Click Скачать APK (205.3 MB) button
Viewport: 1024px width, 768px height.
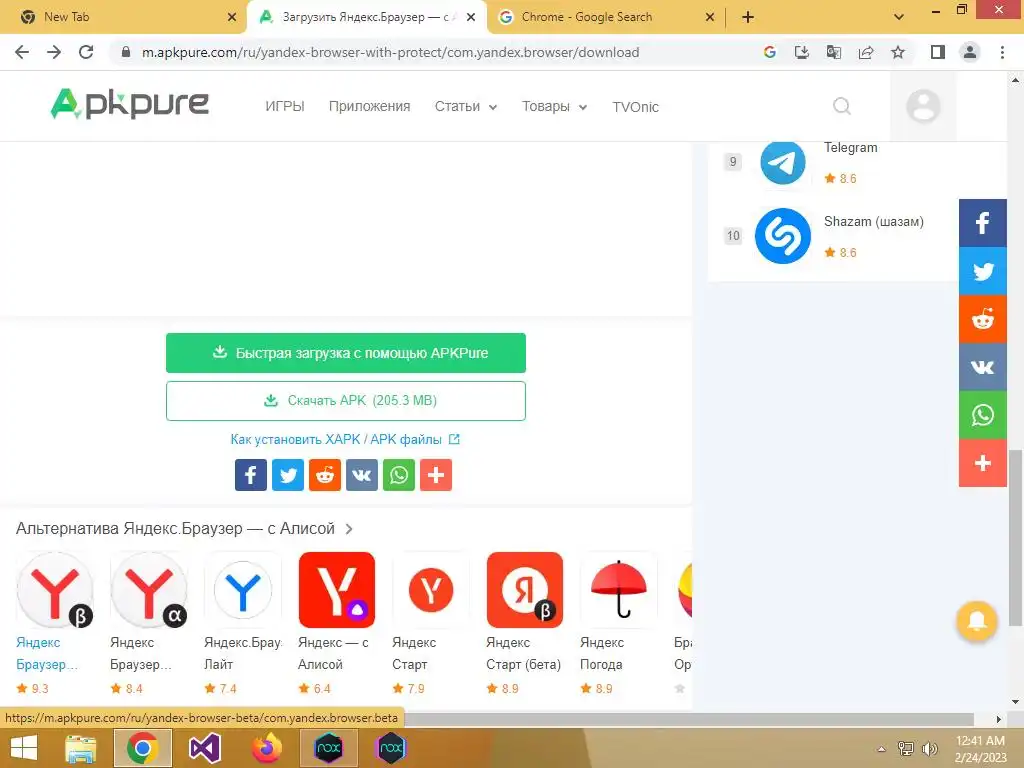[x=345, y=401]
